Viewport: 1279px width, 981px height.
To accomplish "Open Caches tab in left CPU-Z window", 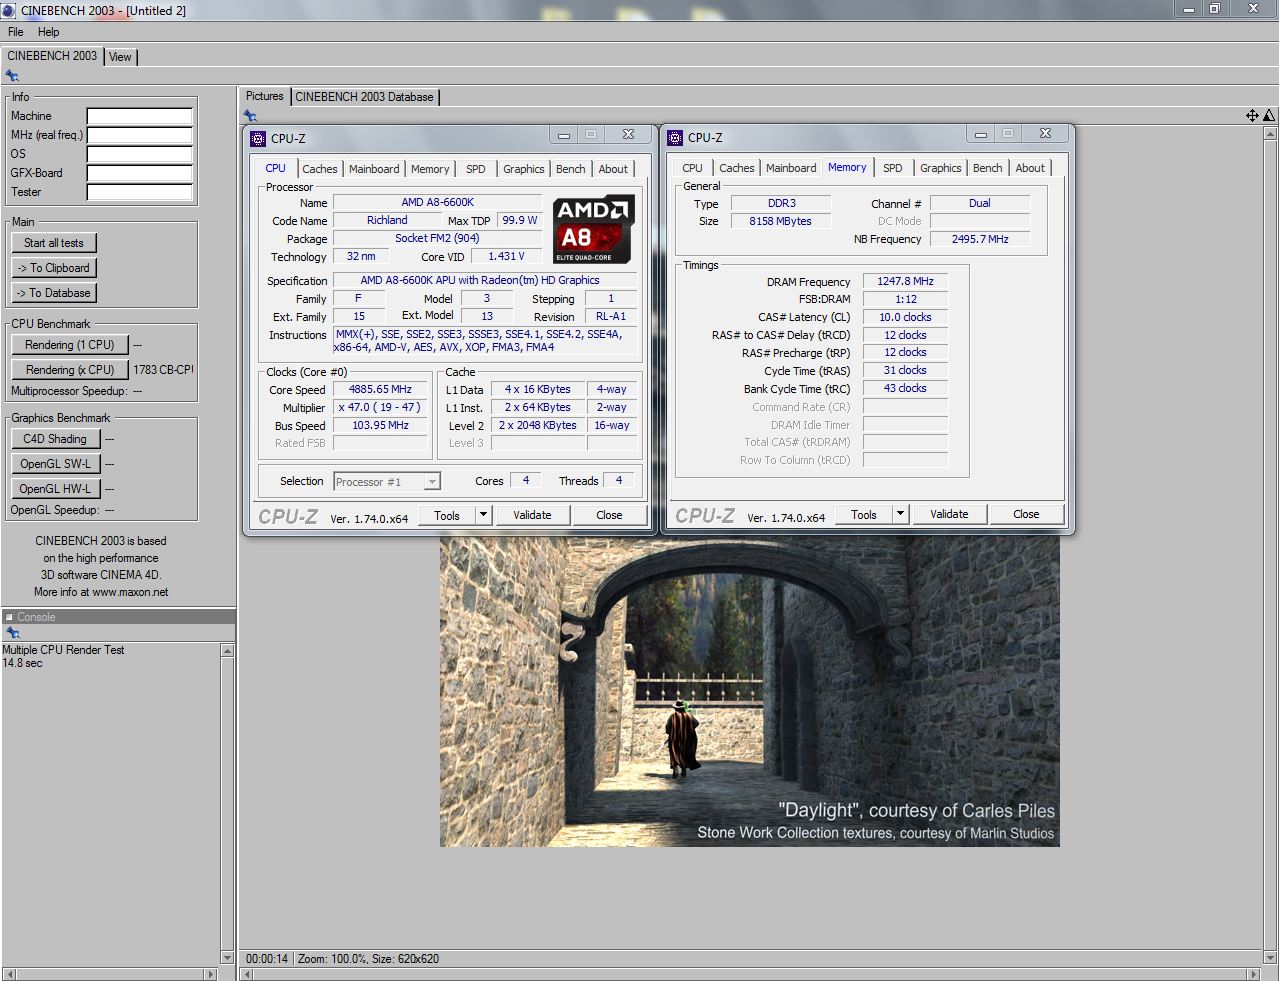I will [320, 169].
